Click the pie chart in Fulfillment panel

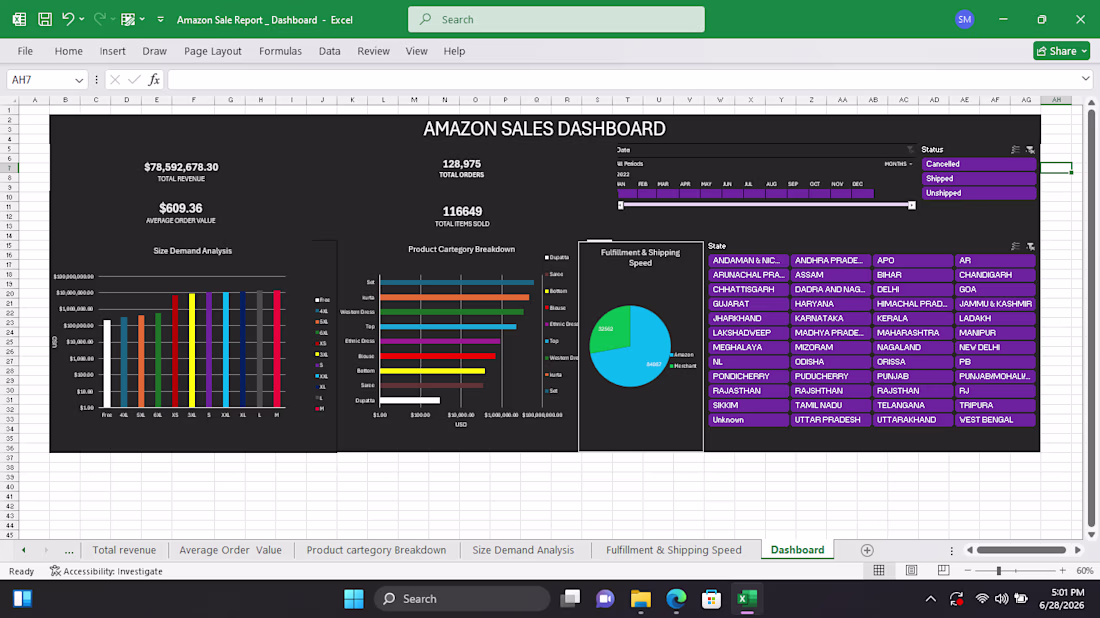pyautogui.click(x=630, y=346)
